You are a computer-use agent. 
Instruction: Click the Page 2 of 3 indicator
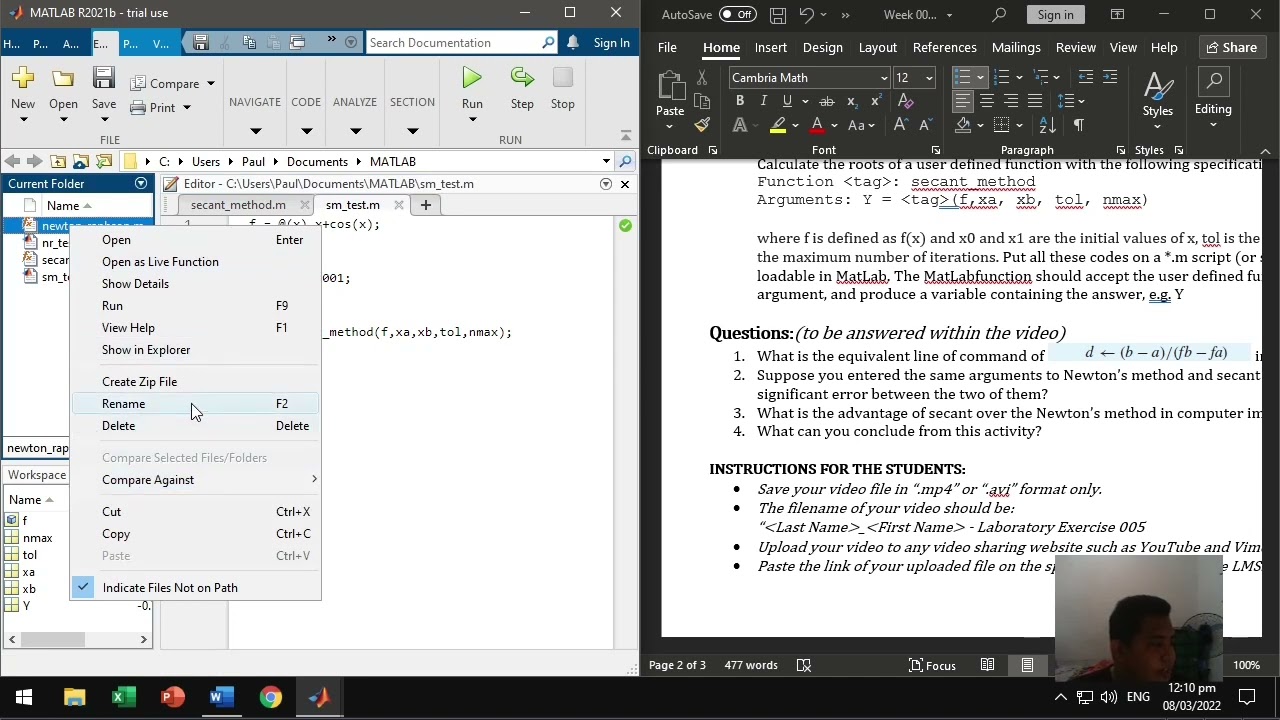pyautogui.click(x=677, y=665)
